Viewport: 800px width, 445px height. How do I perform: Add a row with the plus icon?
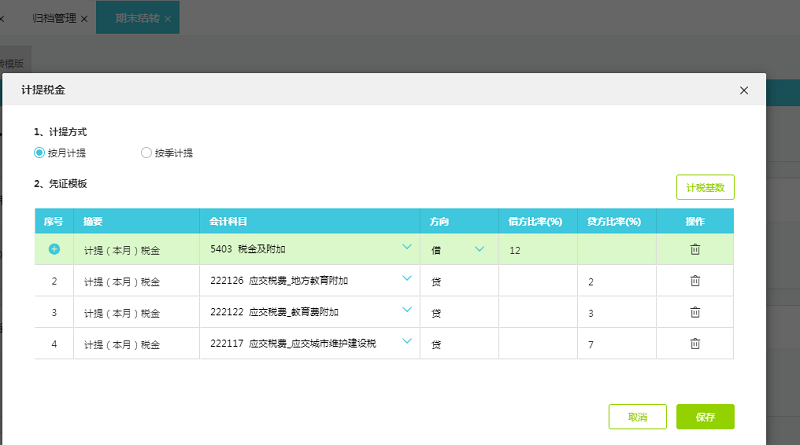(54, 249)
